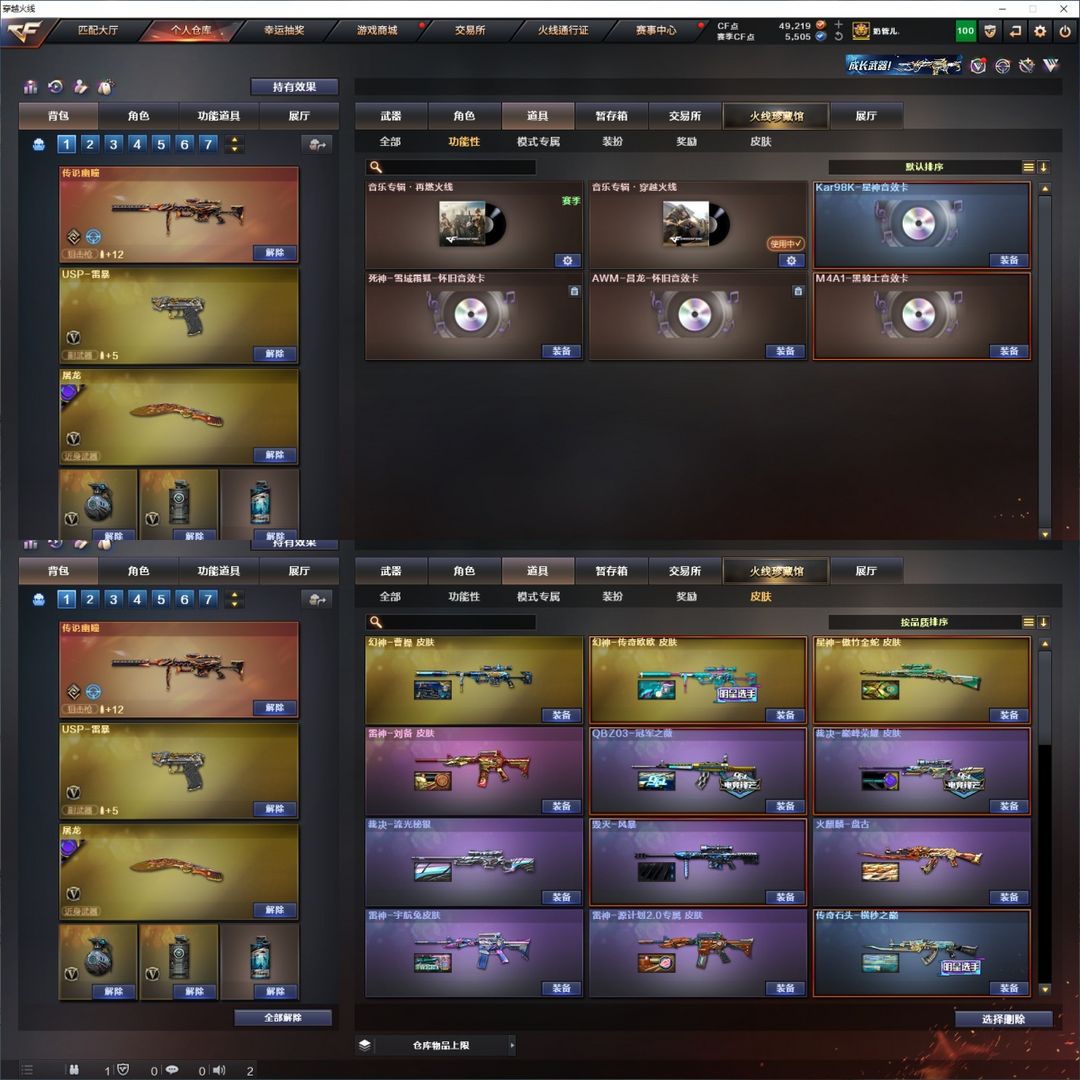Click the refresh arrow beside 赛季CF点 balance
This screenshot has height=1080, width=1080.
pos(838,37)
